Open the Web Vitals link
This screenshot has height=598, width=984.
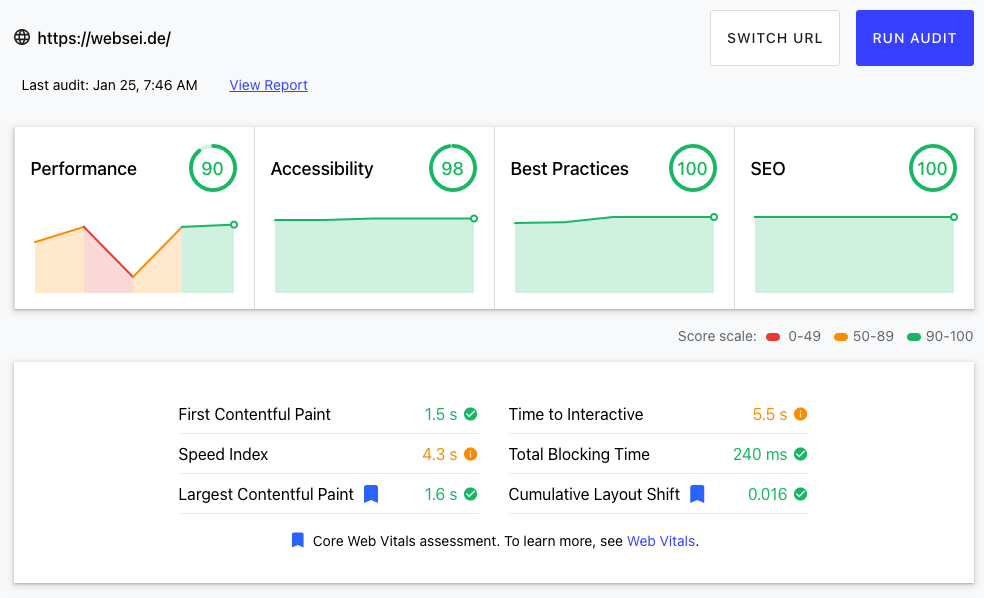click(661, 541)
